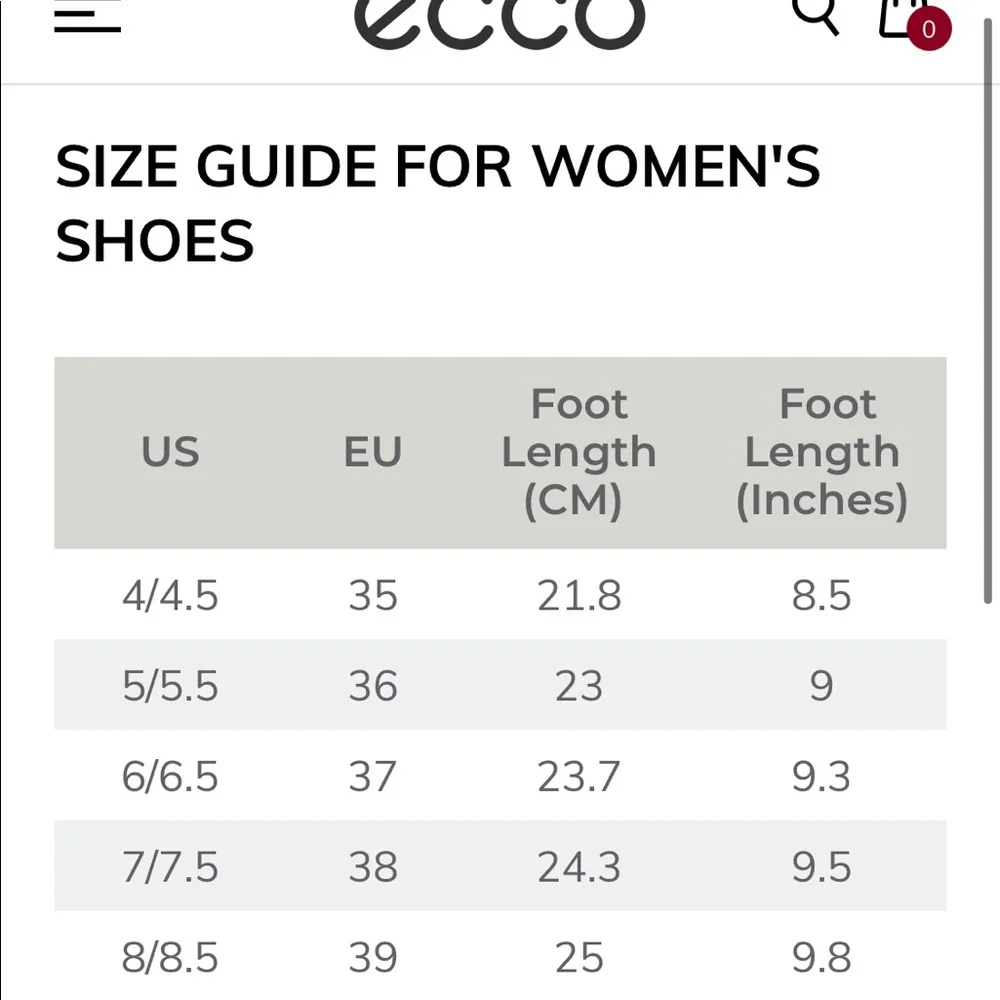Click the US size 4/4.5 cell
Viewport: 1000px width, 1000px height.
point(170,595)
